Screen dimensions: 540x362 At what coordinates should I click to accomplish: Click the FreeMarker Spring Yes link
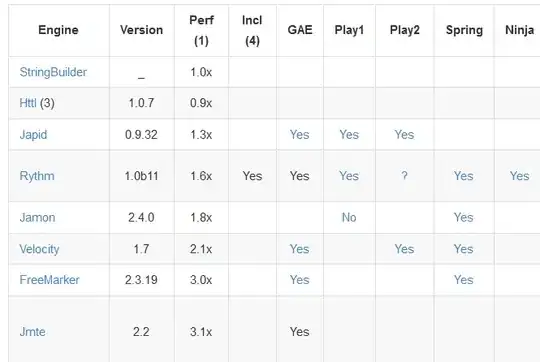point(464,280)
